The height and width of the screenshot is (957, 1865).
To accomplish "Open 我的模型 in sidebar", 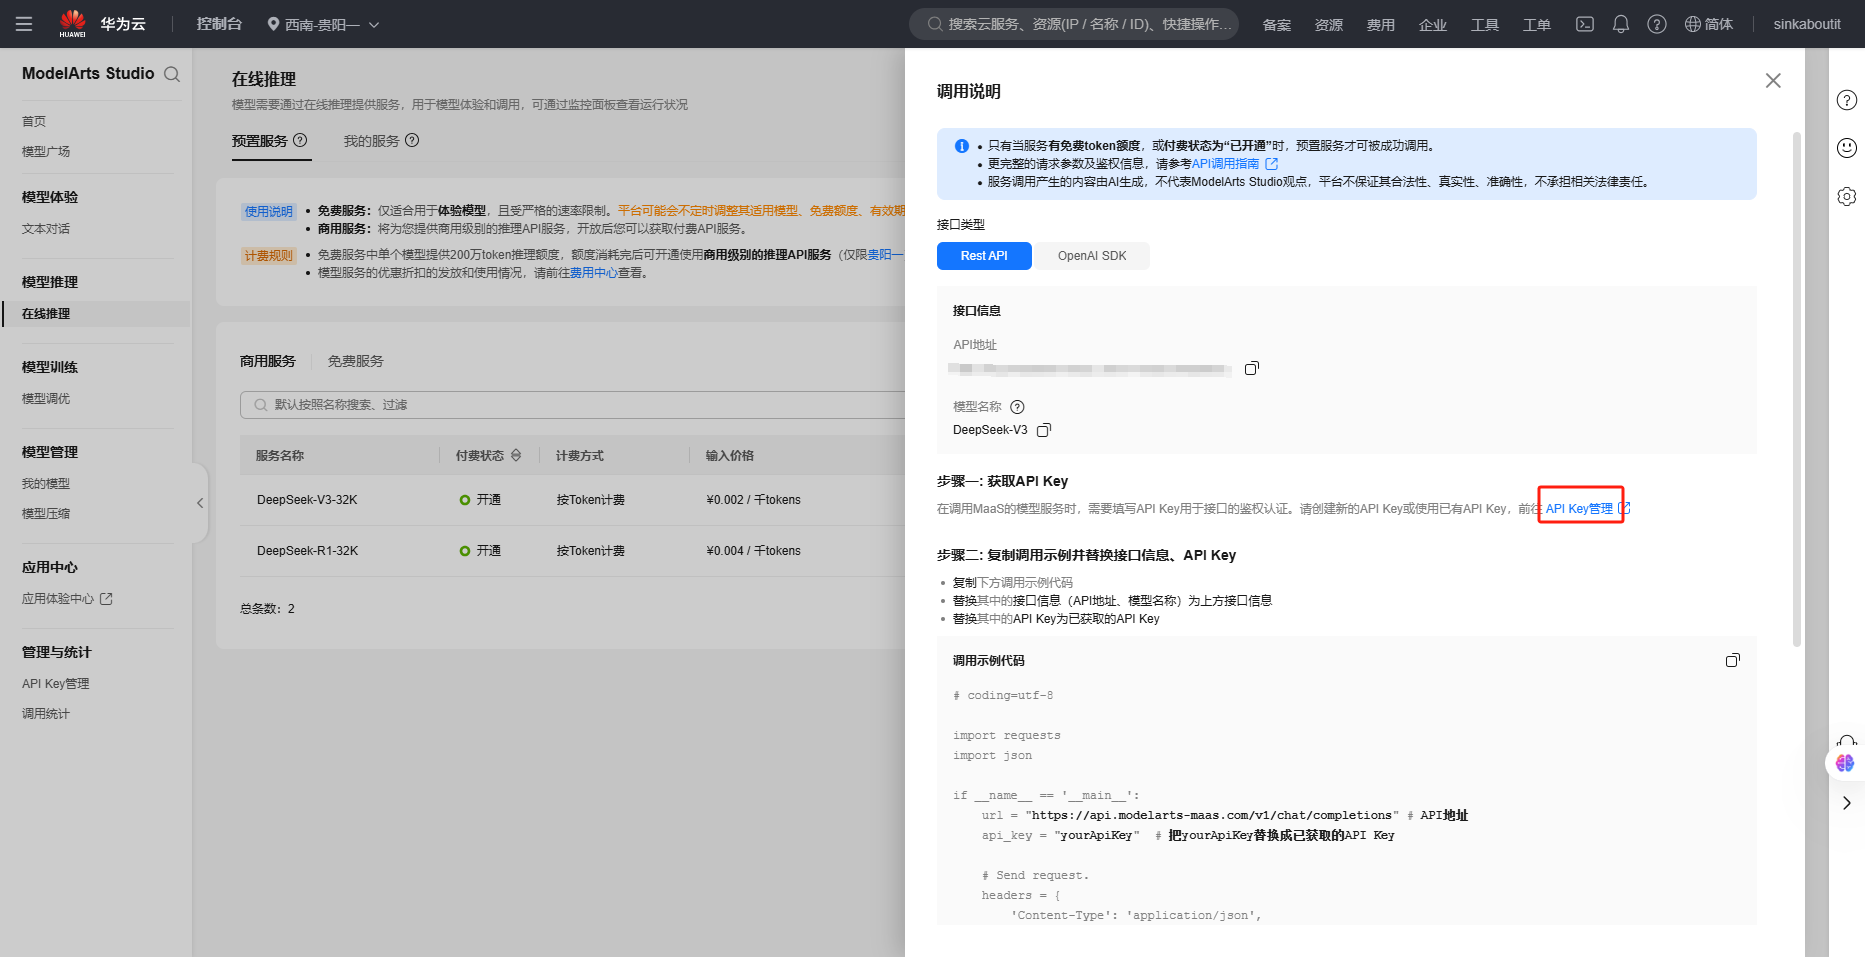I will pos(46,483).
